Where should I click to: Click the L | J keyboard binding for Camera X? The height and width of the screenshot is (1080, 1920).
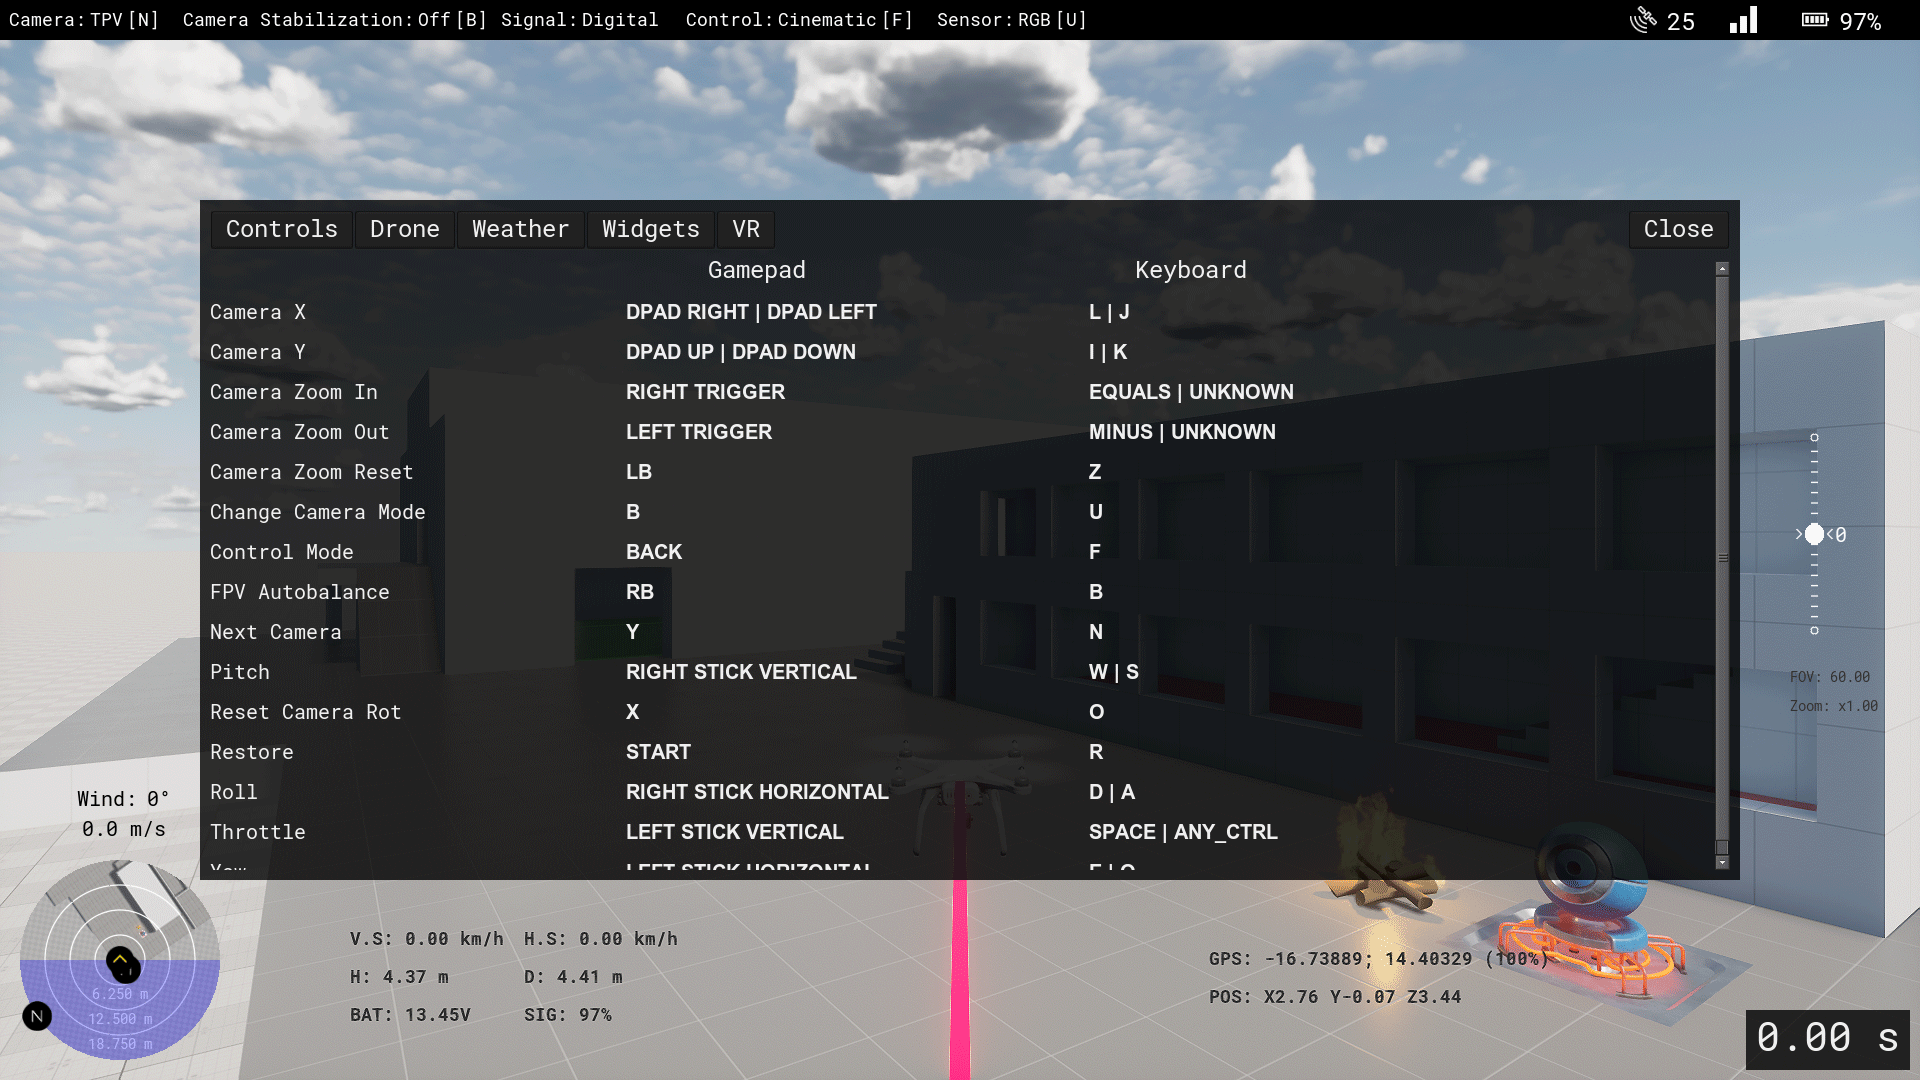click(1109, 312)
